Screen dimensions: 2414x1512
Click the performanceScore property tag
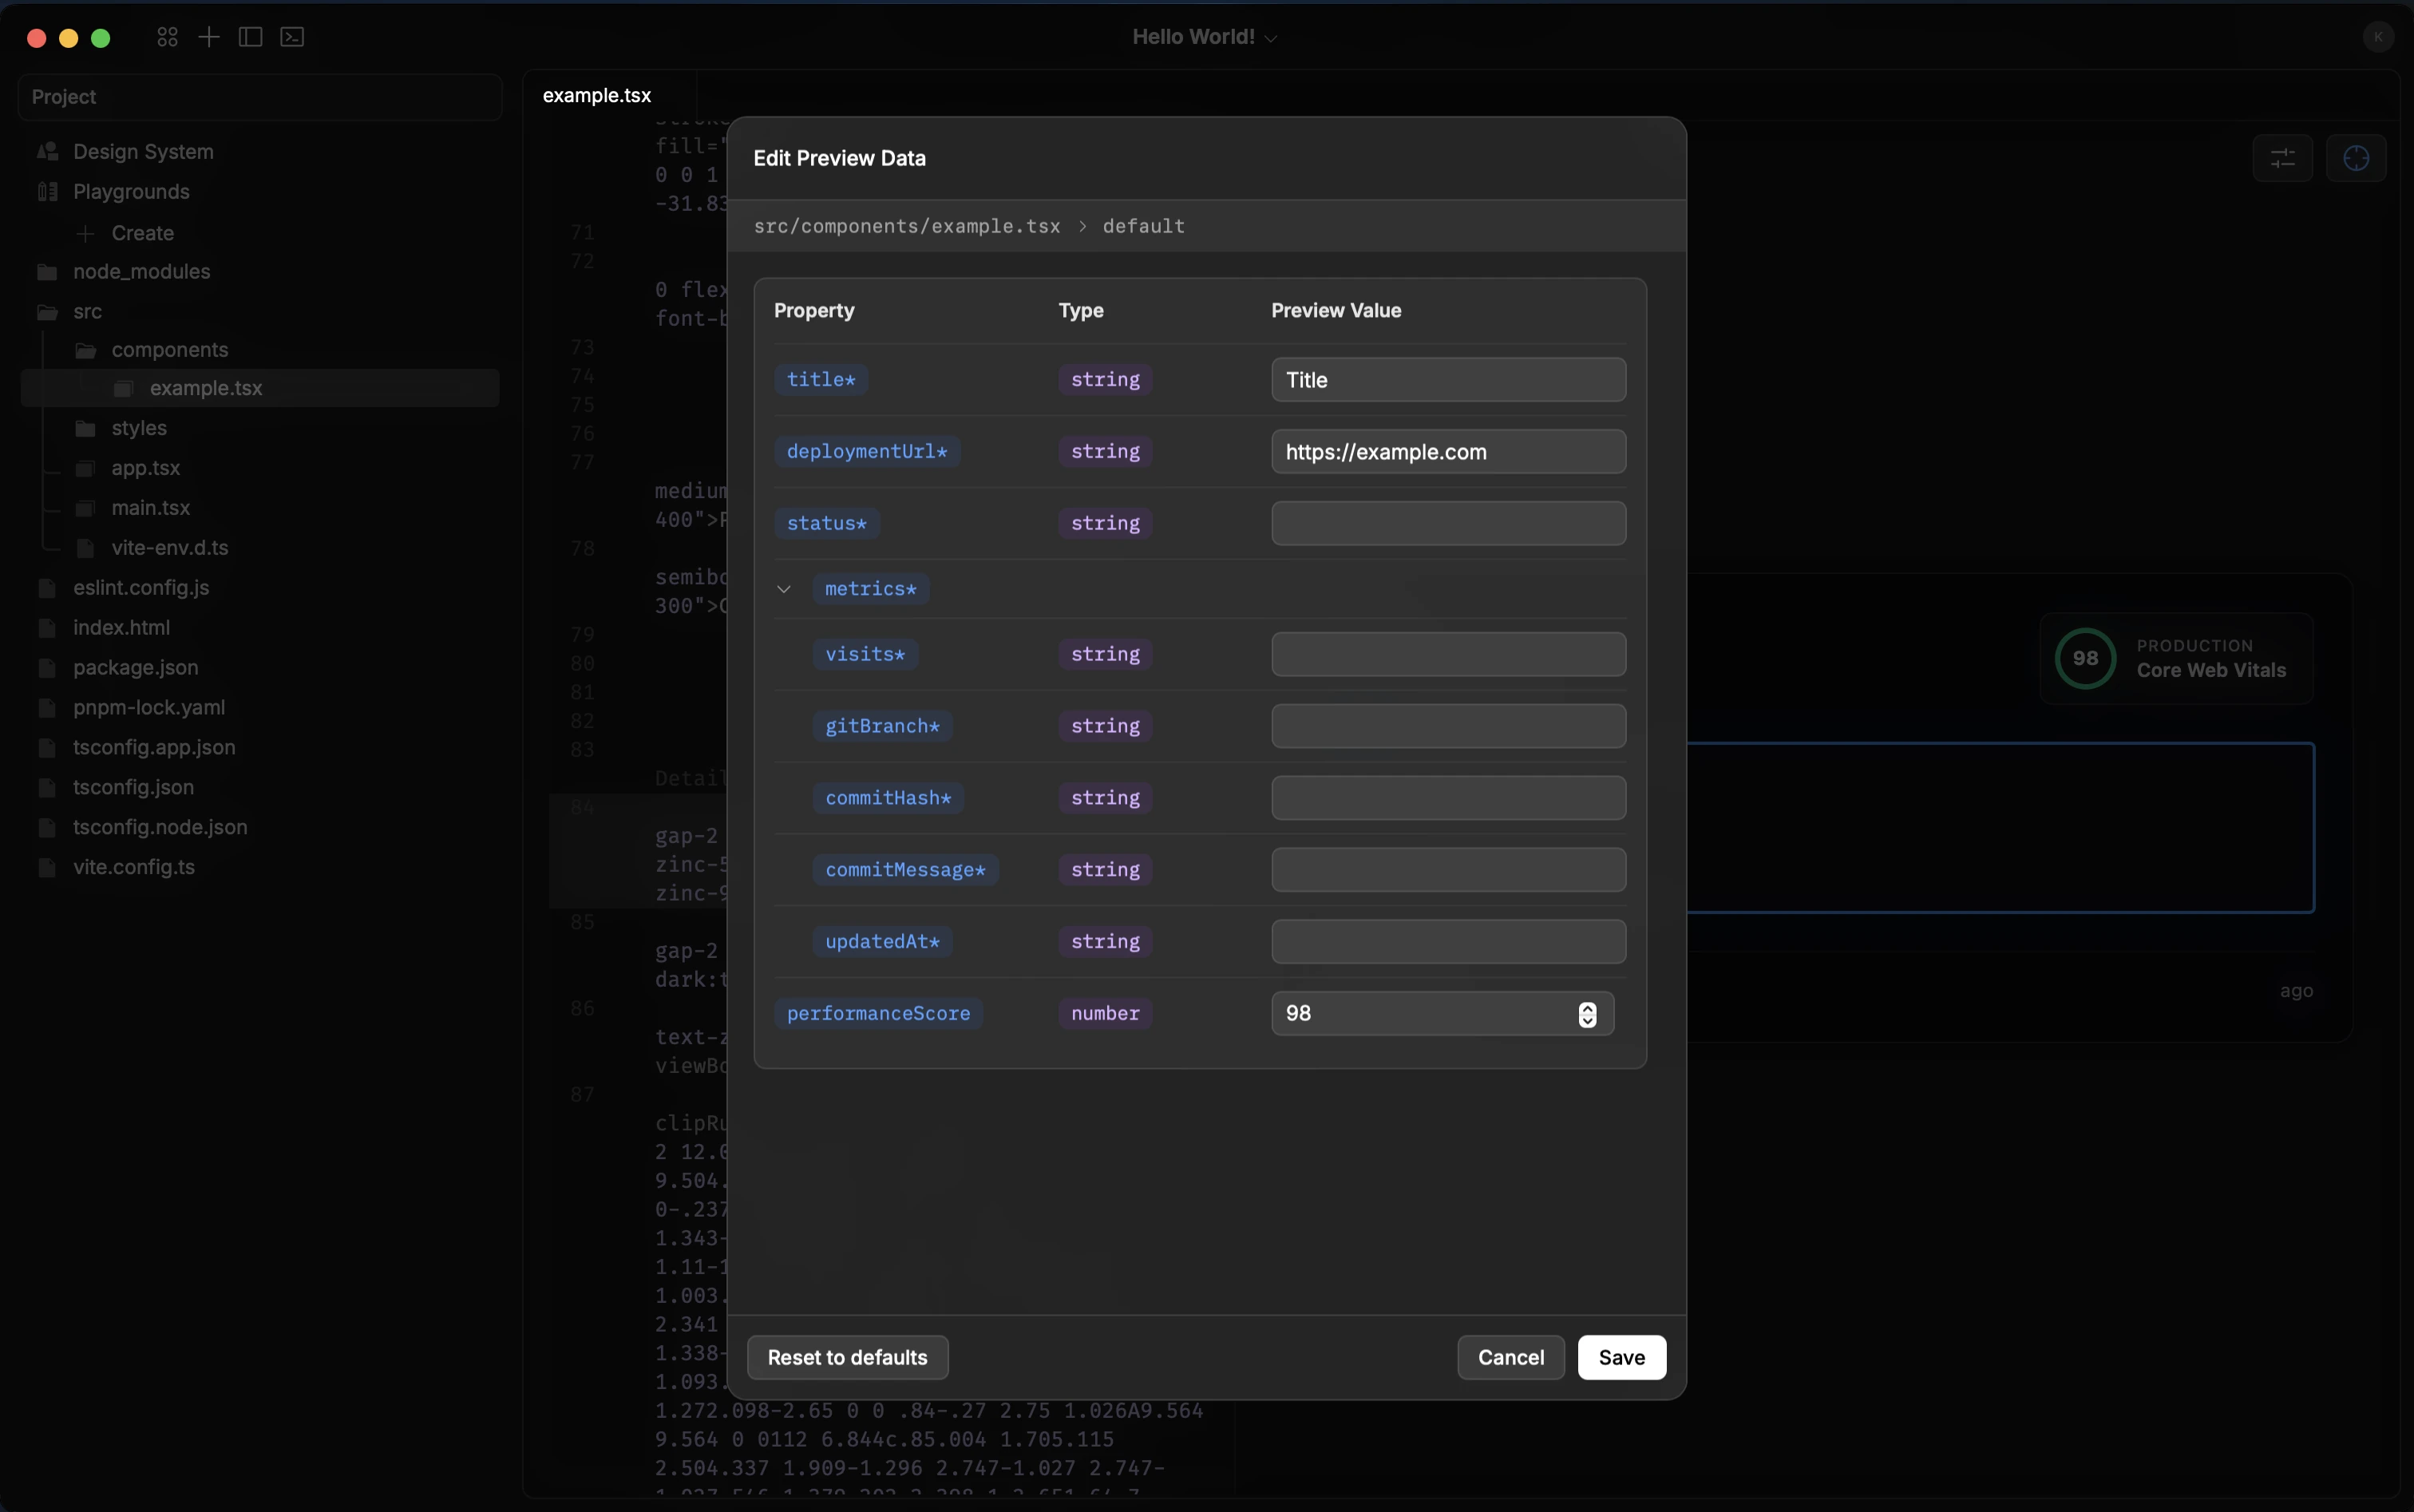tap(879, 1014)
